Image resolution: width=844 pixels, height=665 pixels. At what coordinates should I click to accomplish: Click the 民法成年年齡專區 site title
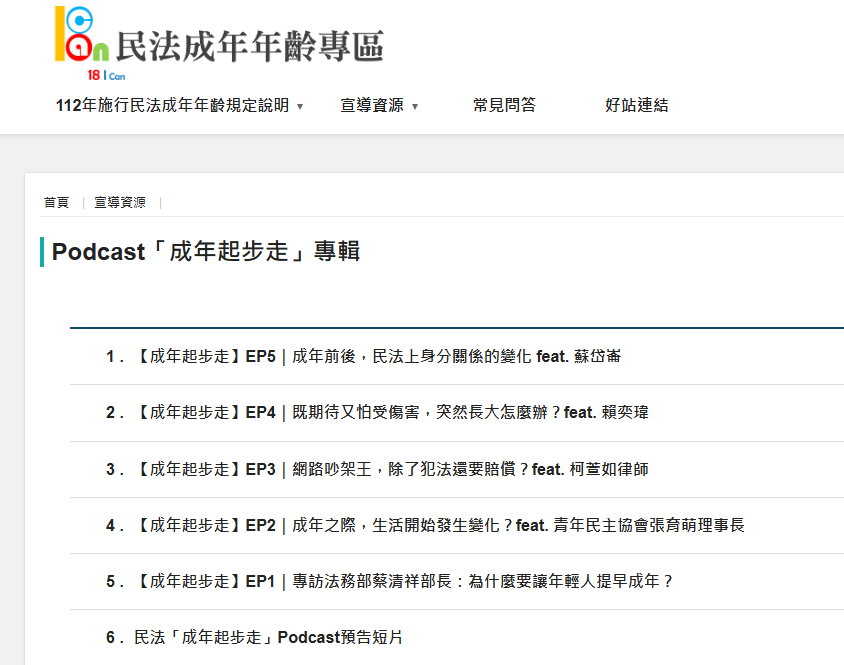(x=250, y=45)
